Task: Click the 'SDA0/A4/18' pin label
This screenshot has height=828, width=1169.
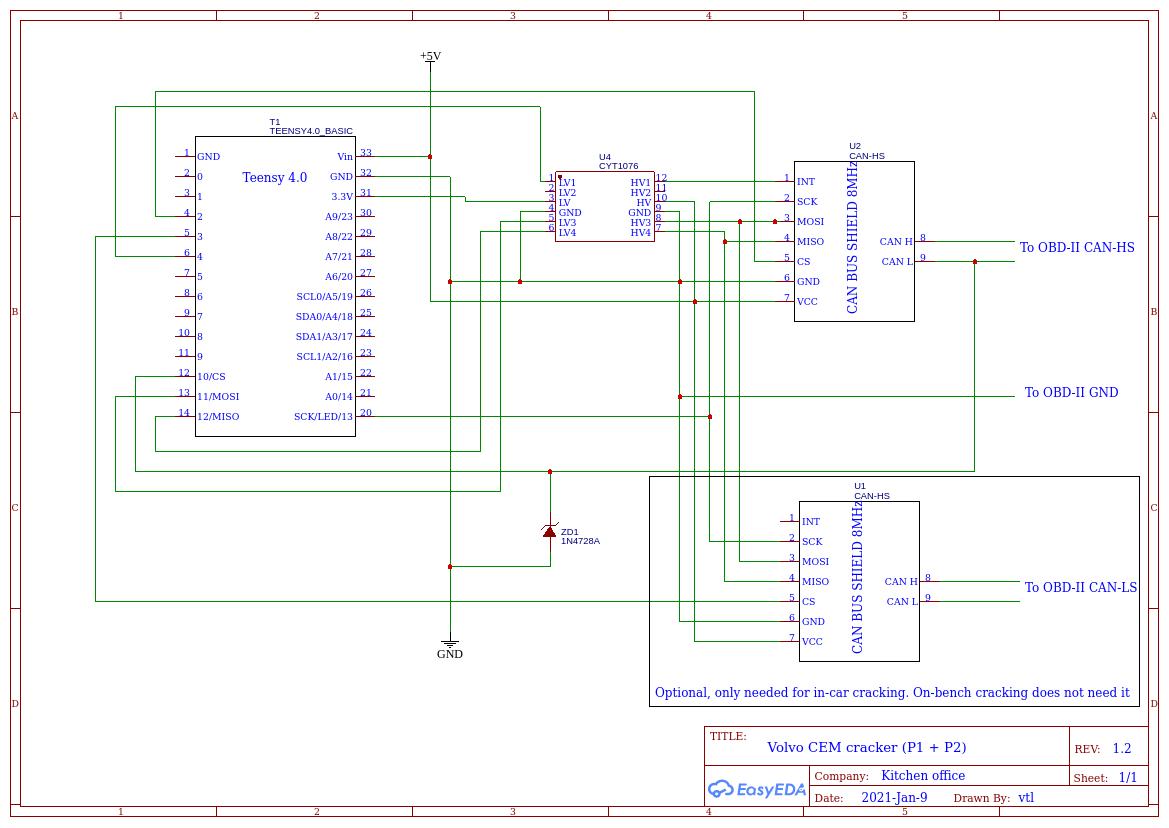Action: (x=324, y=317)
